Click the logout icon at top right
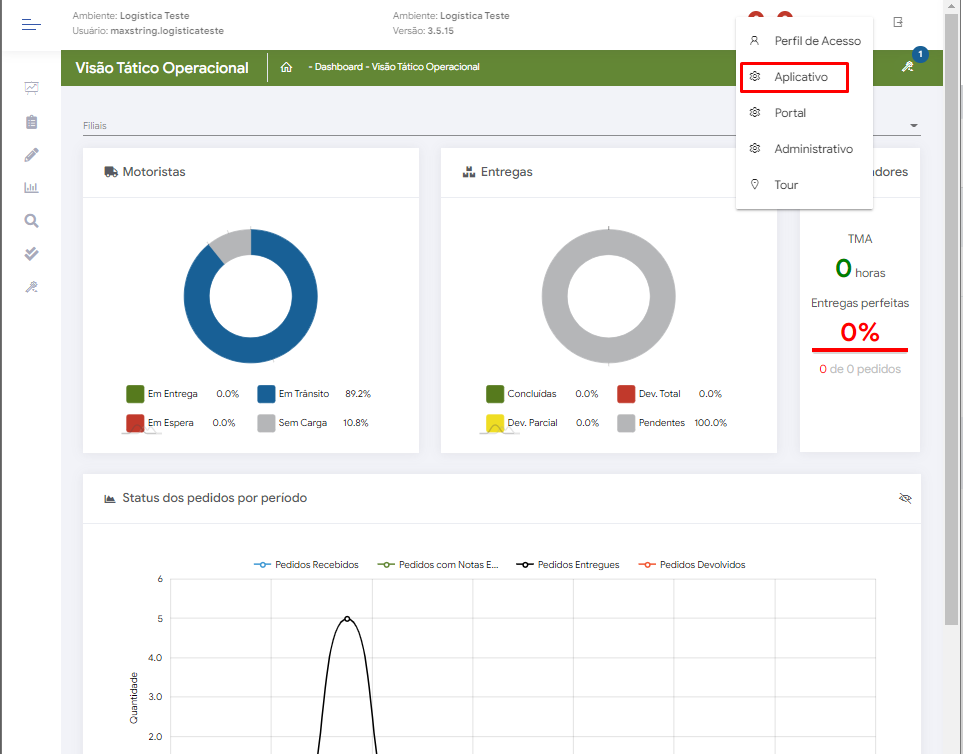Viewport: 963px width, 754px height. 898,22
